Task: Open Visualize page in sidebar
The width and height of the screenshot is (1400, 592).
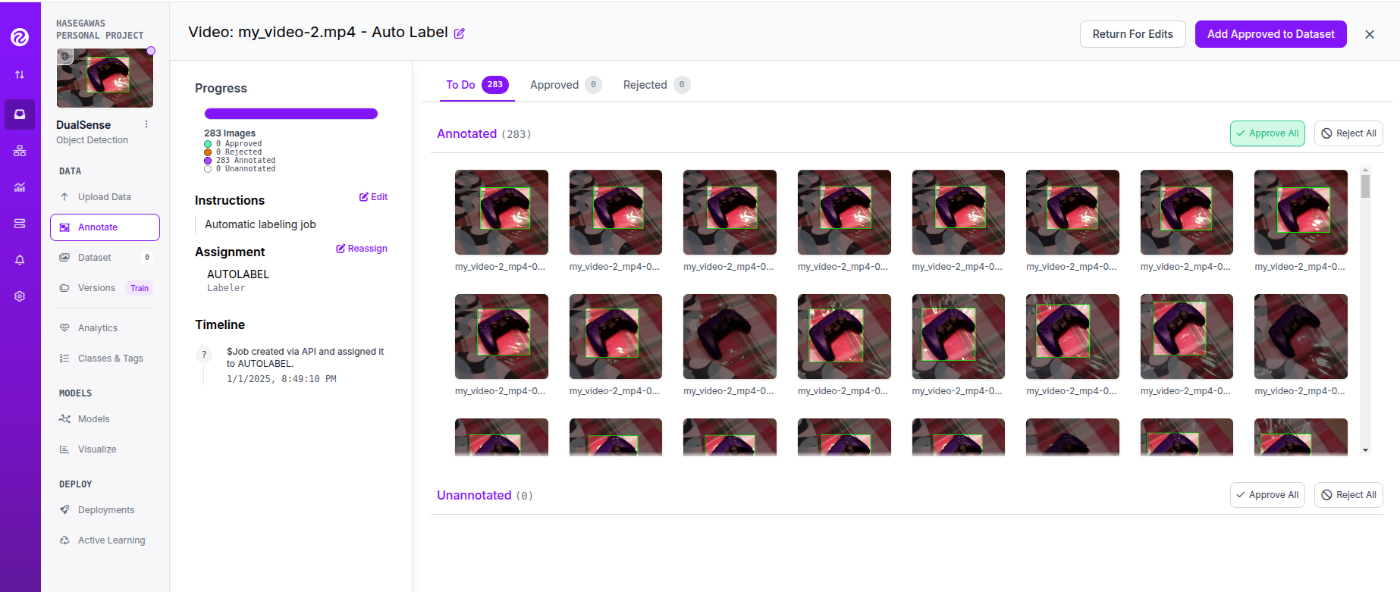Action: [x=105, y=449]
